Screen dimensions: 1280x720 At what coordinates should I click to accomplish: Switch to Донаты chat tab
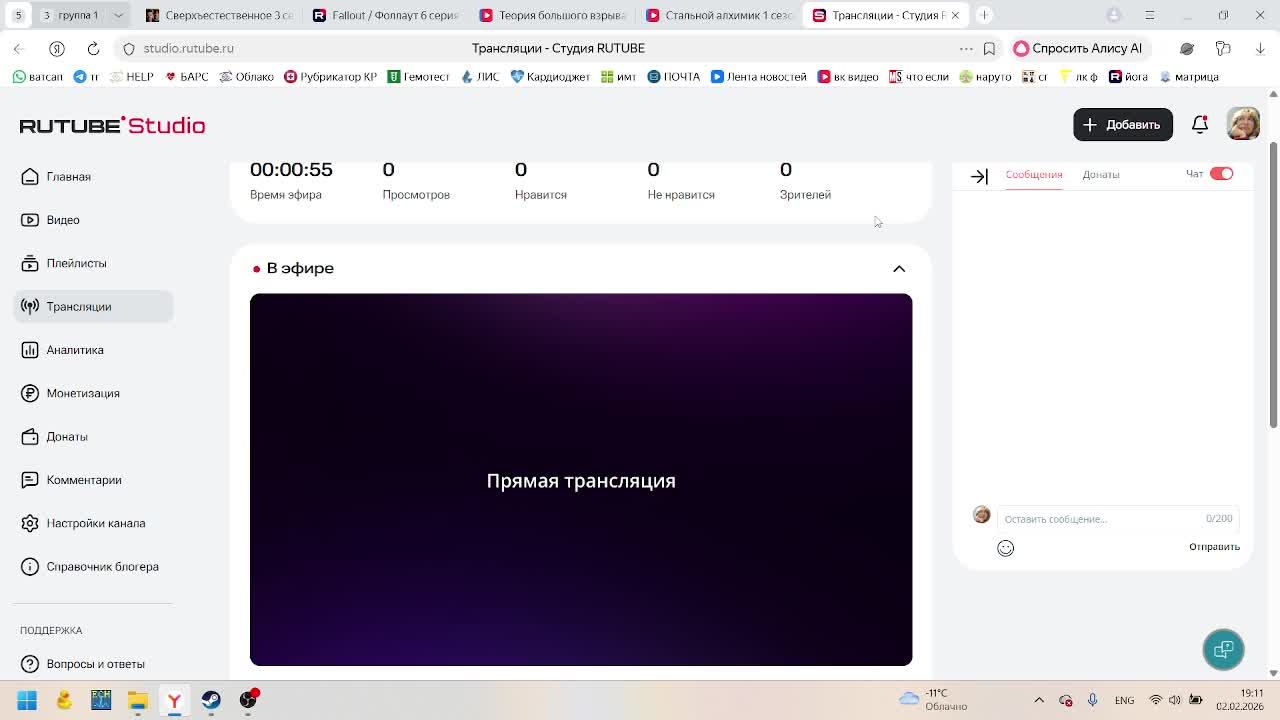click(1100, 175)
